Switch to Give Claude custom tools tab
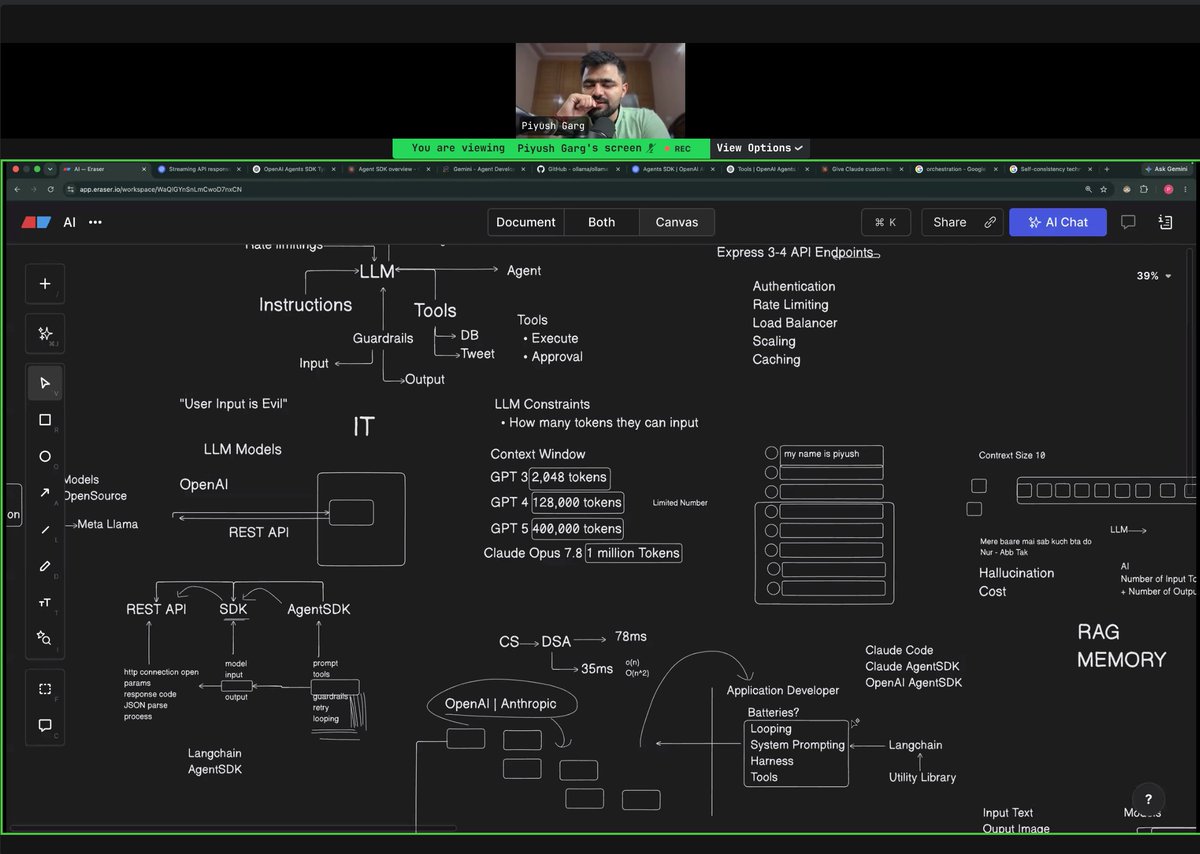1200x854 pixels. pos(861,169)
